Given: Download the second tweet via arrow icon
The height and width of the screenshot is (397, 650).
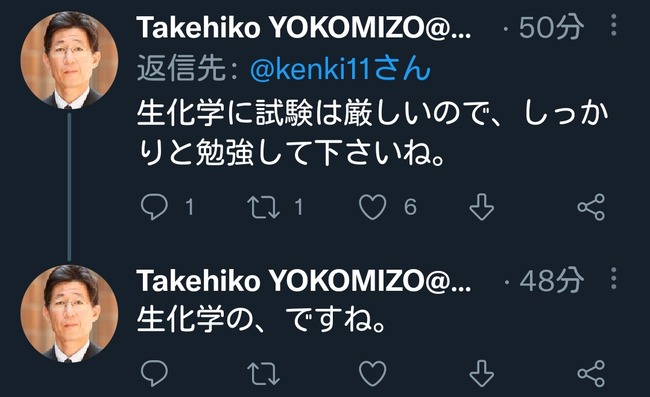Looking at the screenshot, I should 482,373.
